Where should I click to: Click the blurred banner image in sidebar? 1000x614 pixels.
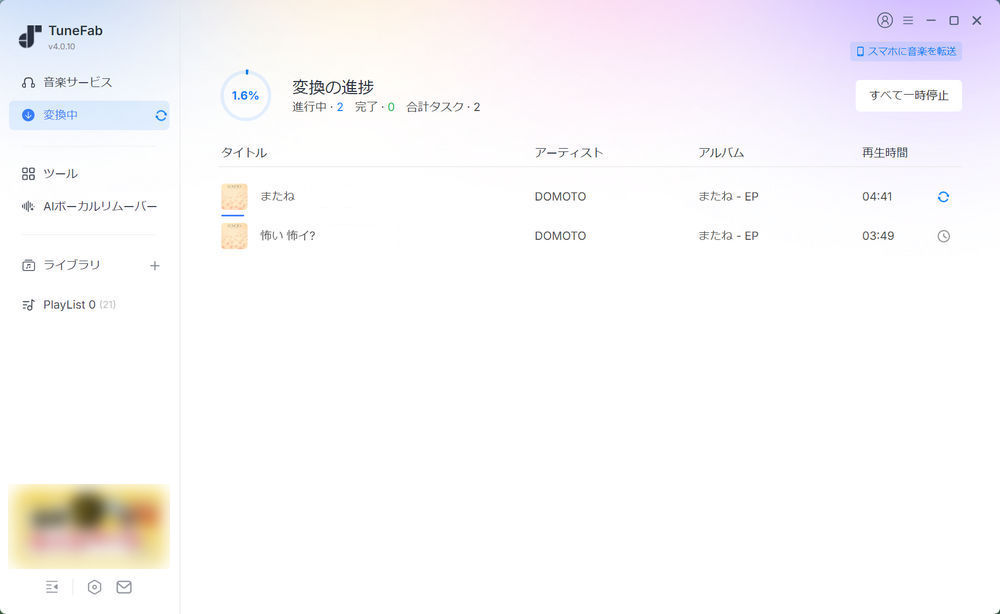coord(89,527)
